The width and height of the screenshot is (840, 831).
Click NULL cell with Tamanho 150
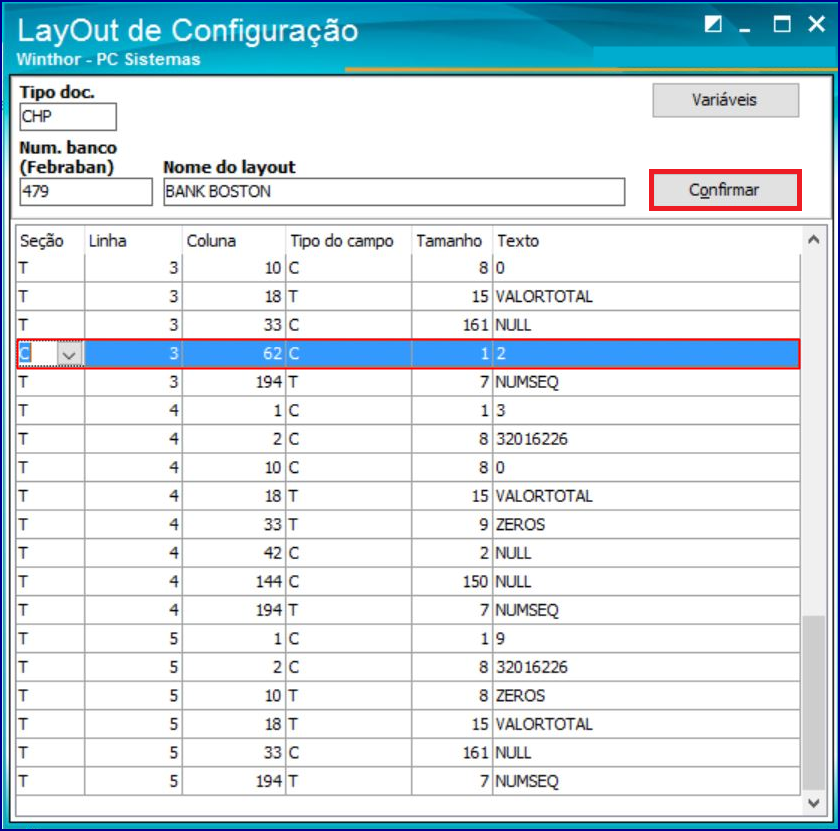pyautogui.click(x=646, y=582)
